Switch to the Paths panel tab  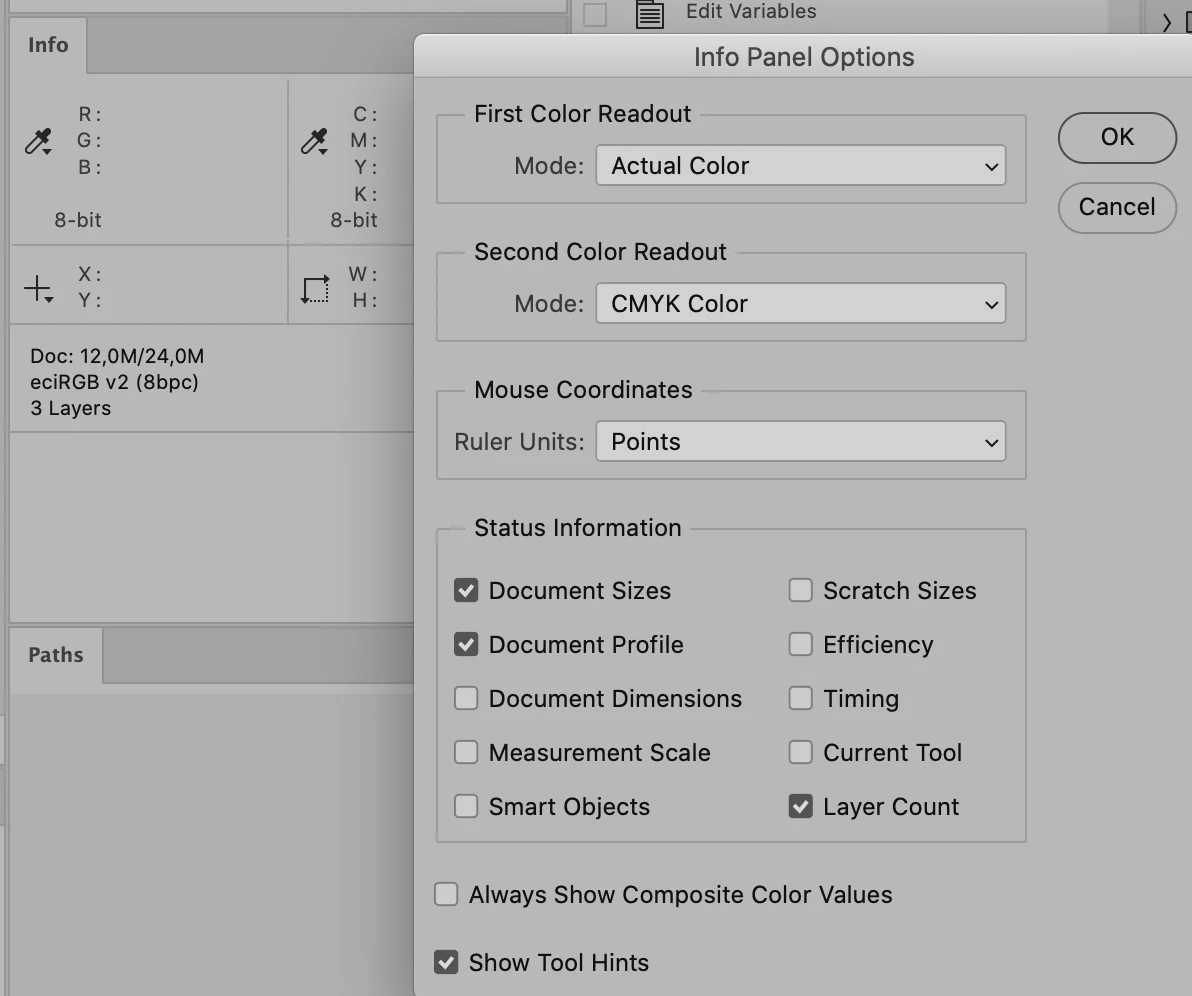click(56, 656)
